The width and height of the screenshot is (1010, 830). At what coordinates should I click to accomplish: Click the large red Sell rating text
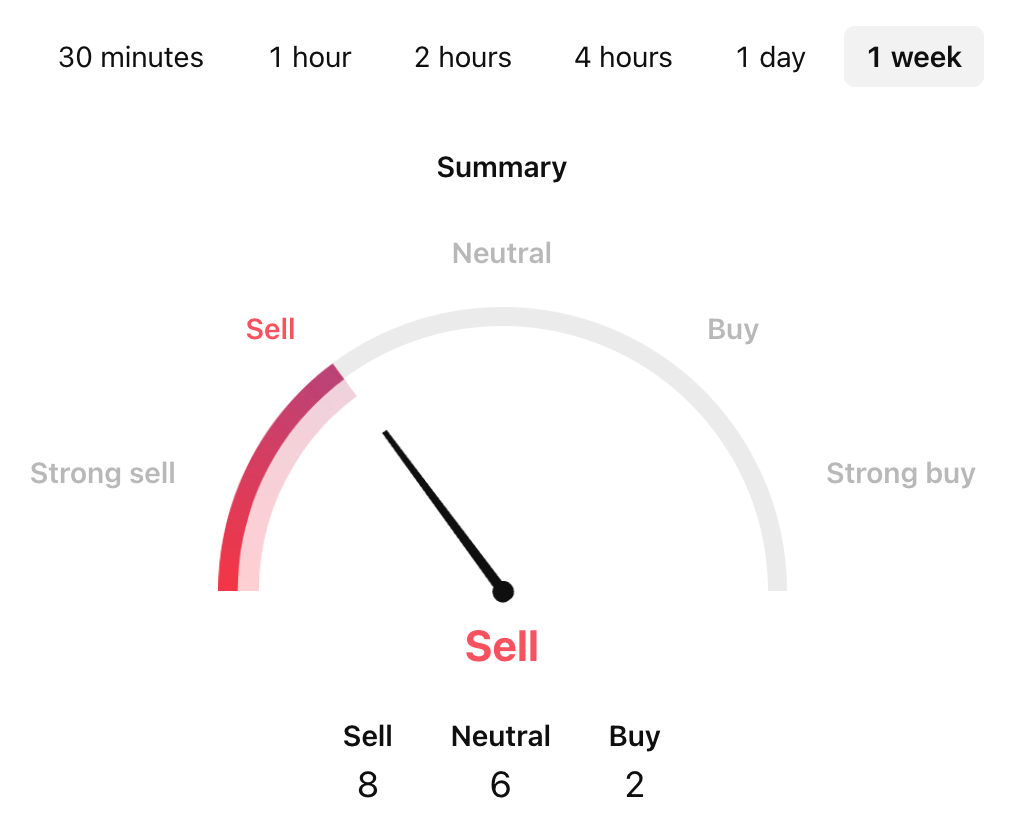(x=502, y=647)
